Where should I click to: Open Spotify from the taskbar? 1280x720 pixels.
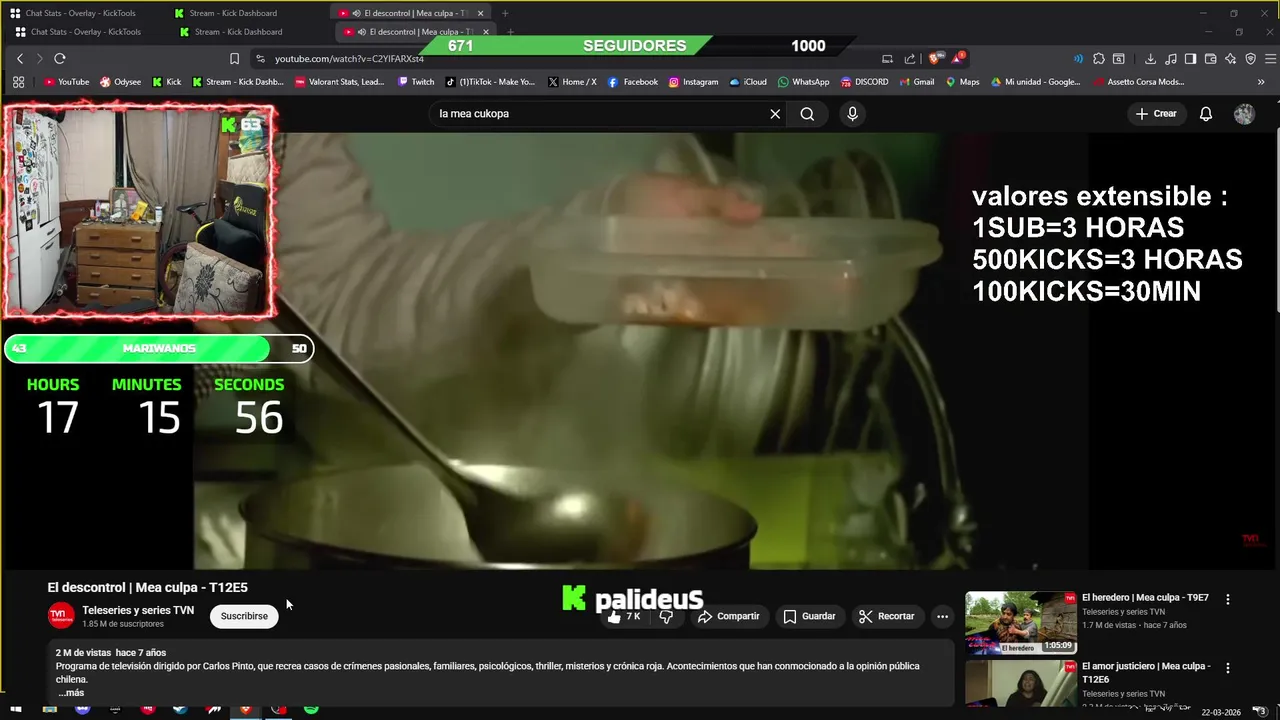(311, 709)
